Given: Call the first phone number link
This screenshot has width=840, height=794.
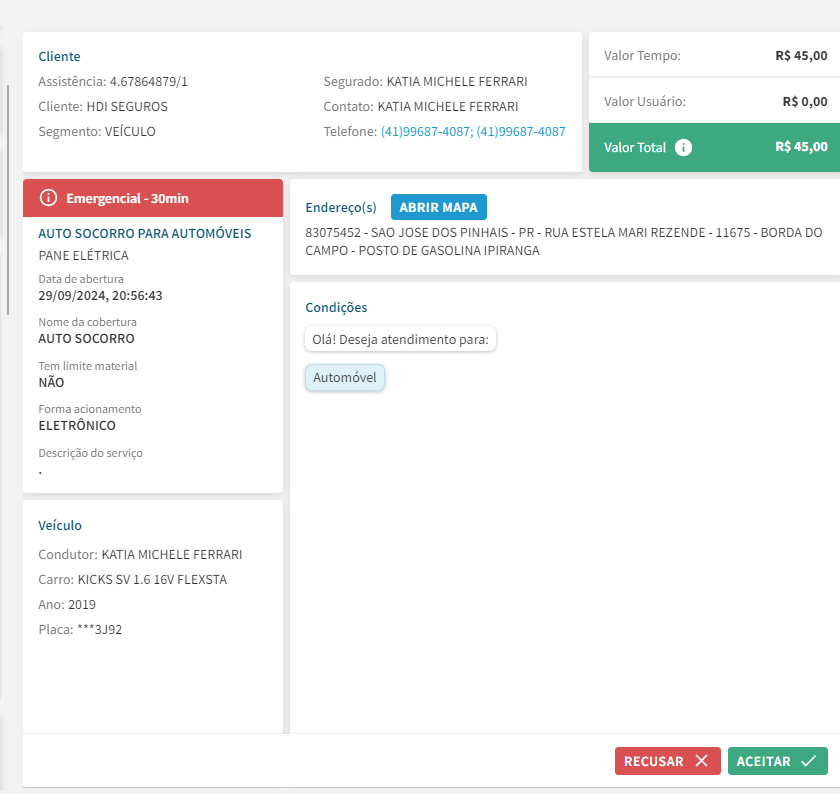Looking at the screenshot, I should pos(425,131).
